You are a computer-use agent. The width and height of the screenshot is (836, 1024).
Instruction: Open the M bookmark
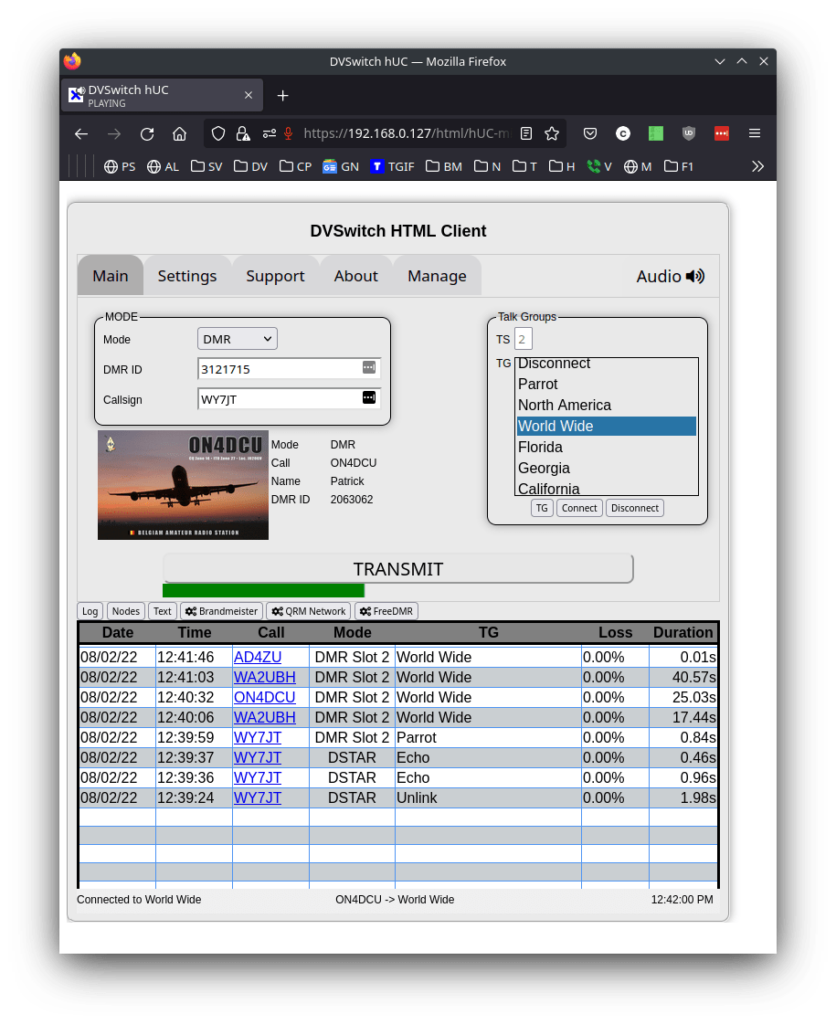coord(638,167)
